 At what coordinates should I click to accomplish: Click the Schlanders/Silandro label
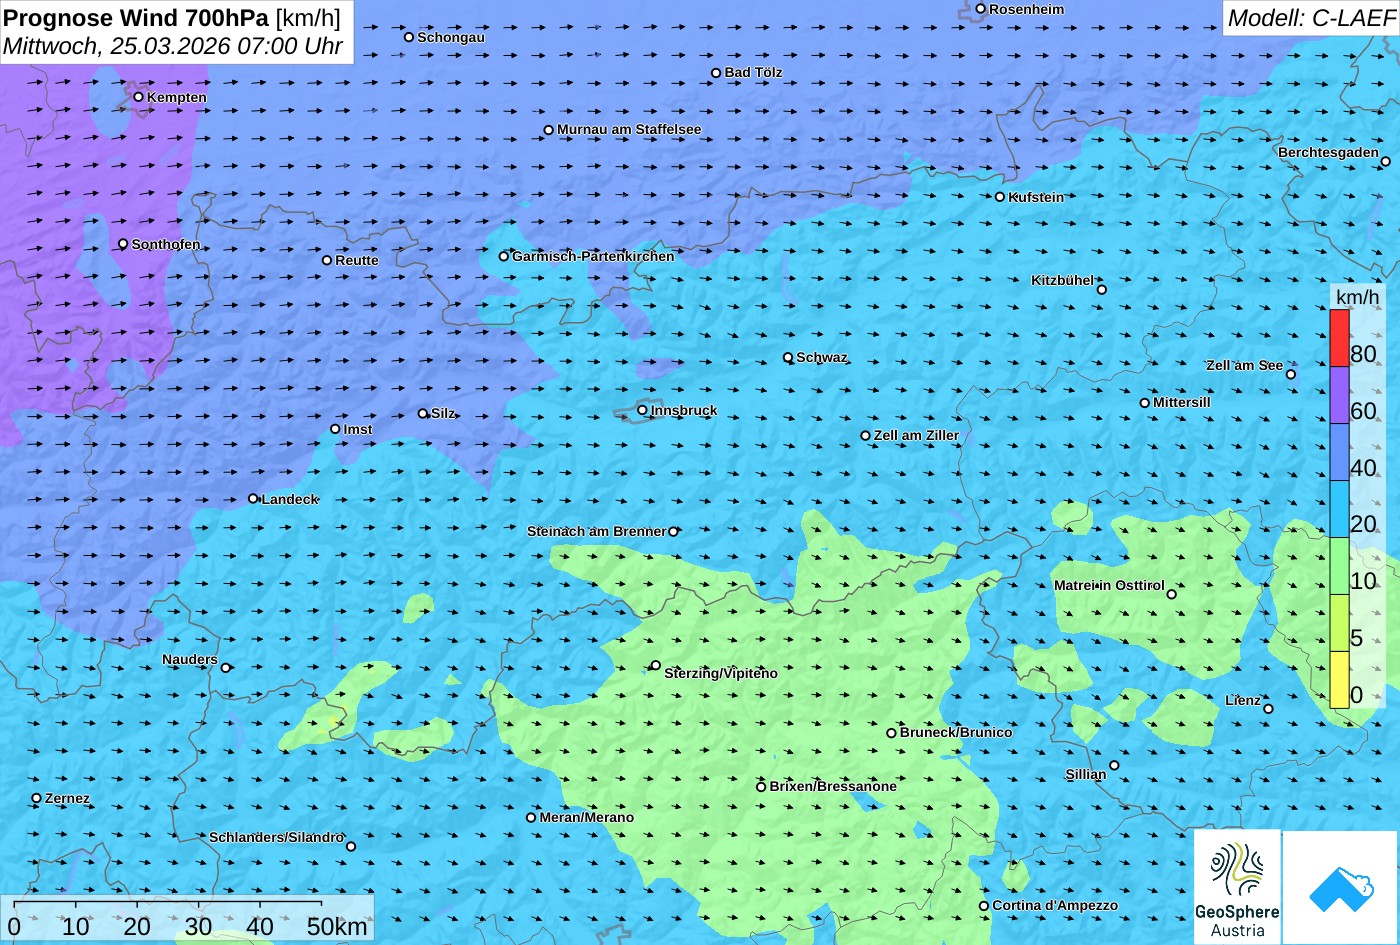276,837
